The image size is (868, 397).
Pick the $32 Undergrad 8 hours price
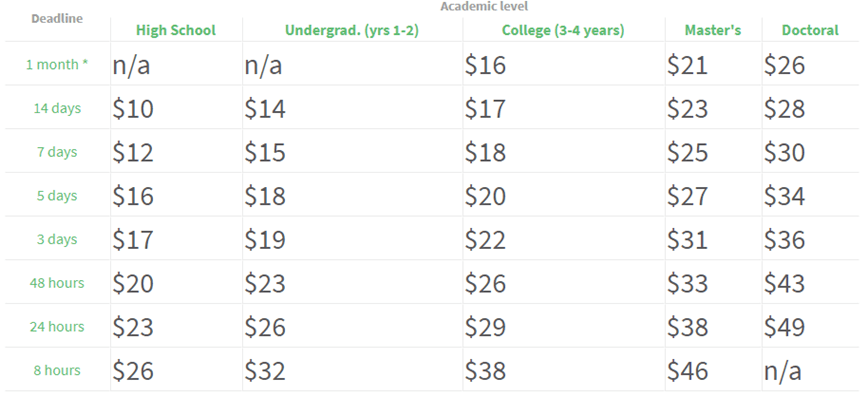coord(265,371)
